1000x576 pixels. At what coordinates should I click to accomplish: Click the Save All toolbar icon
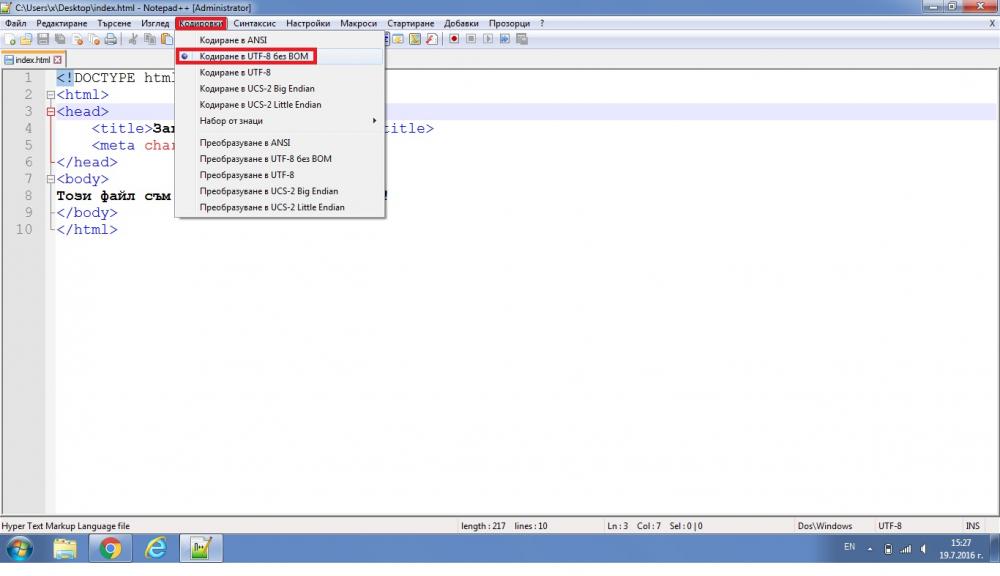coord(60,39)
